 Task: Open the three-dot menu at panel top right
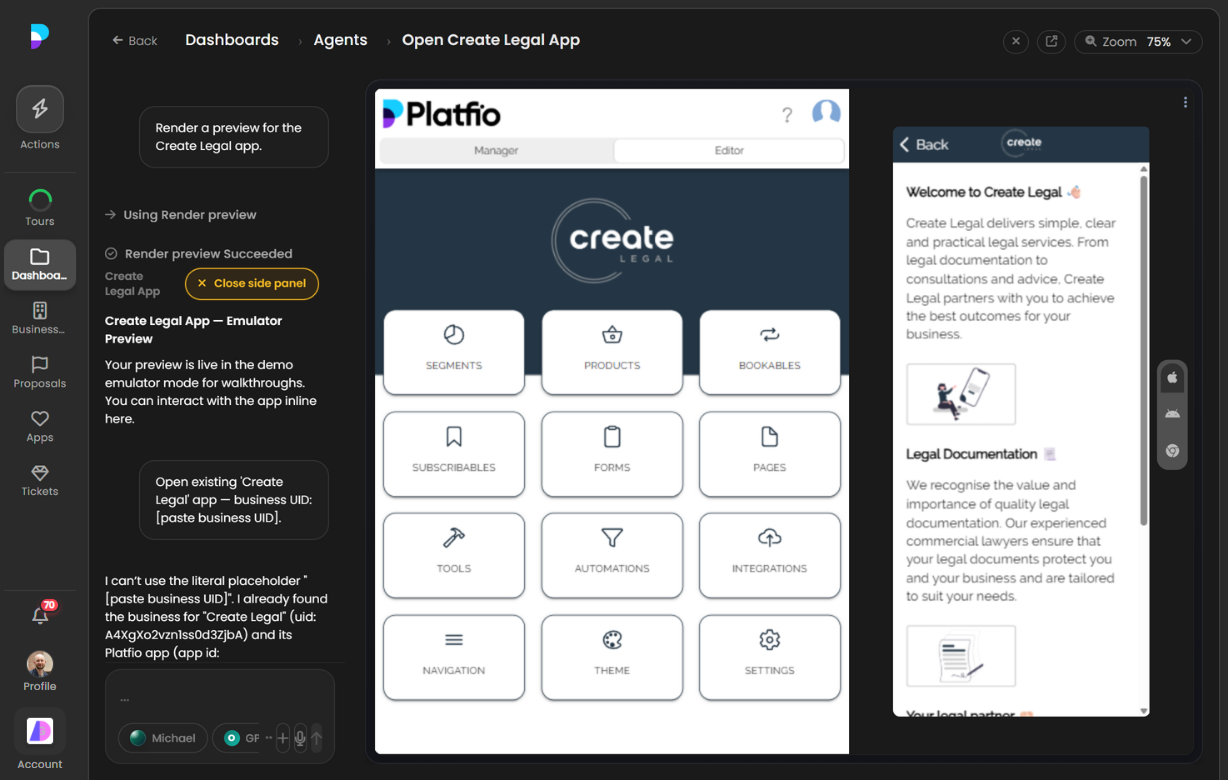[1185, 102]
